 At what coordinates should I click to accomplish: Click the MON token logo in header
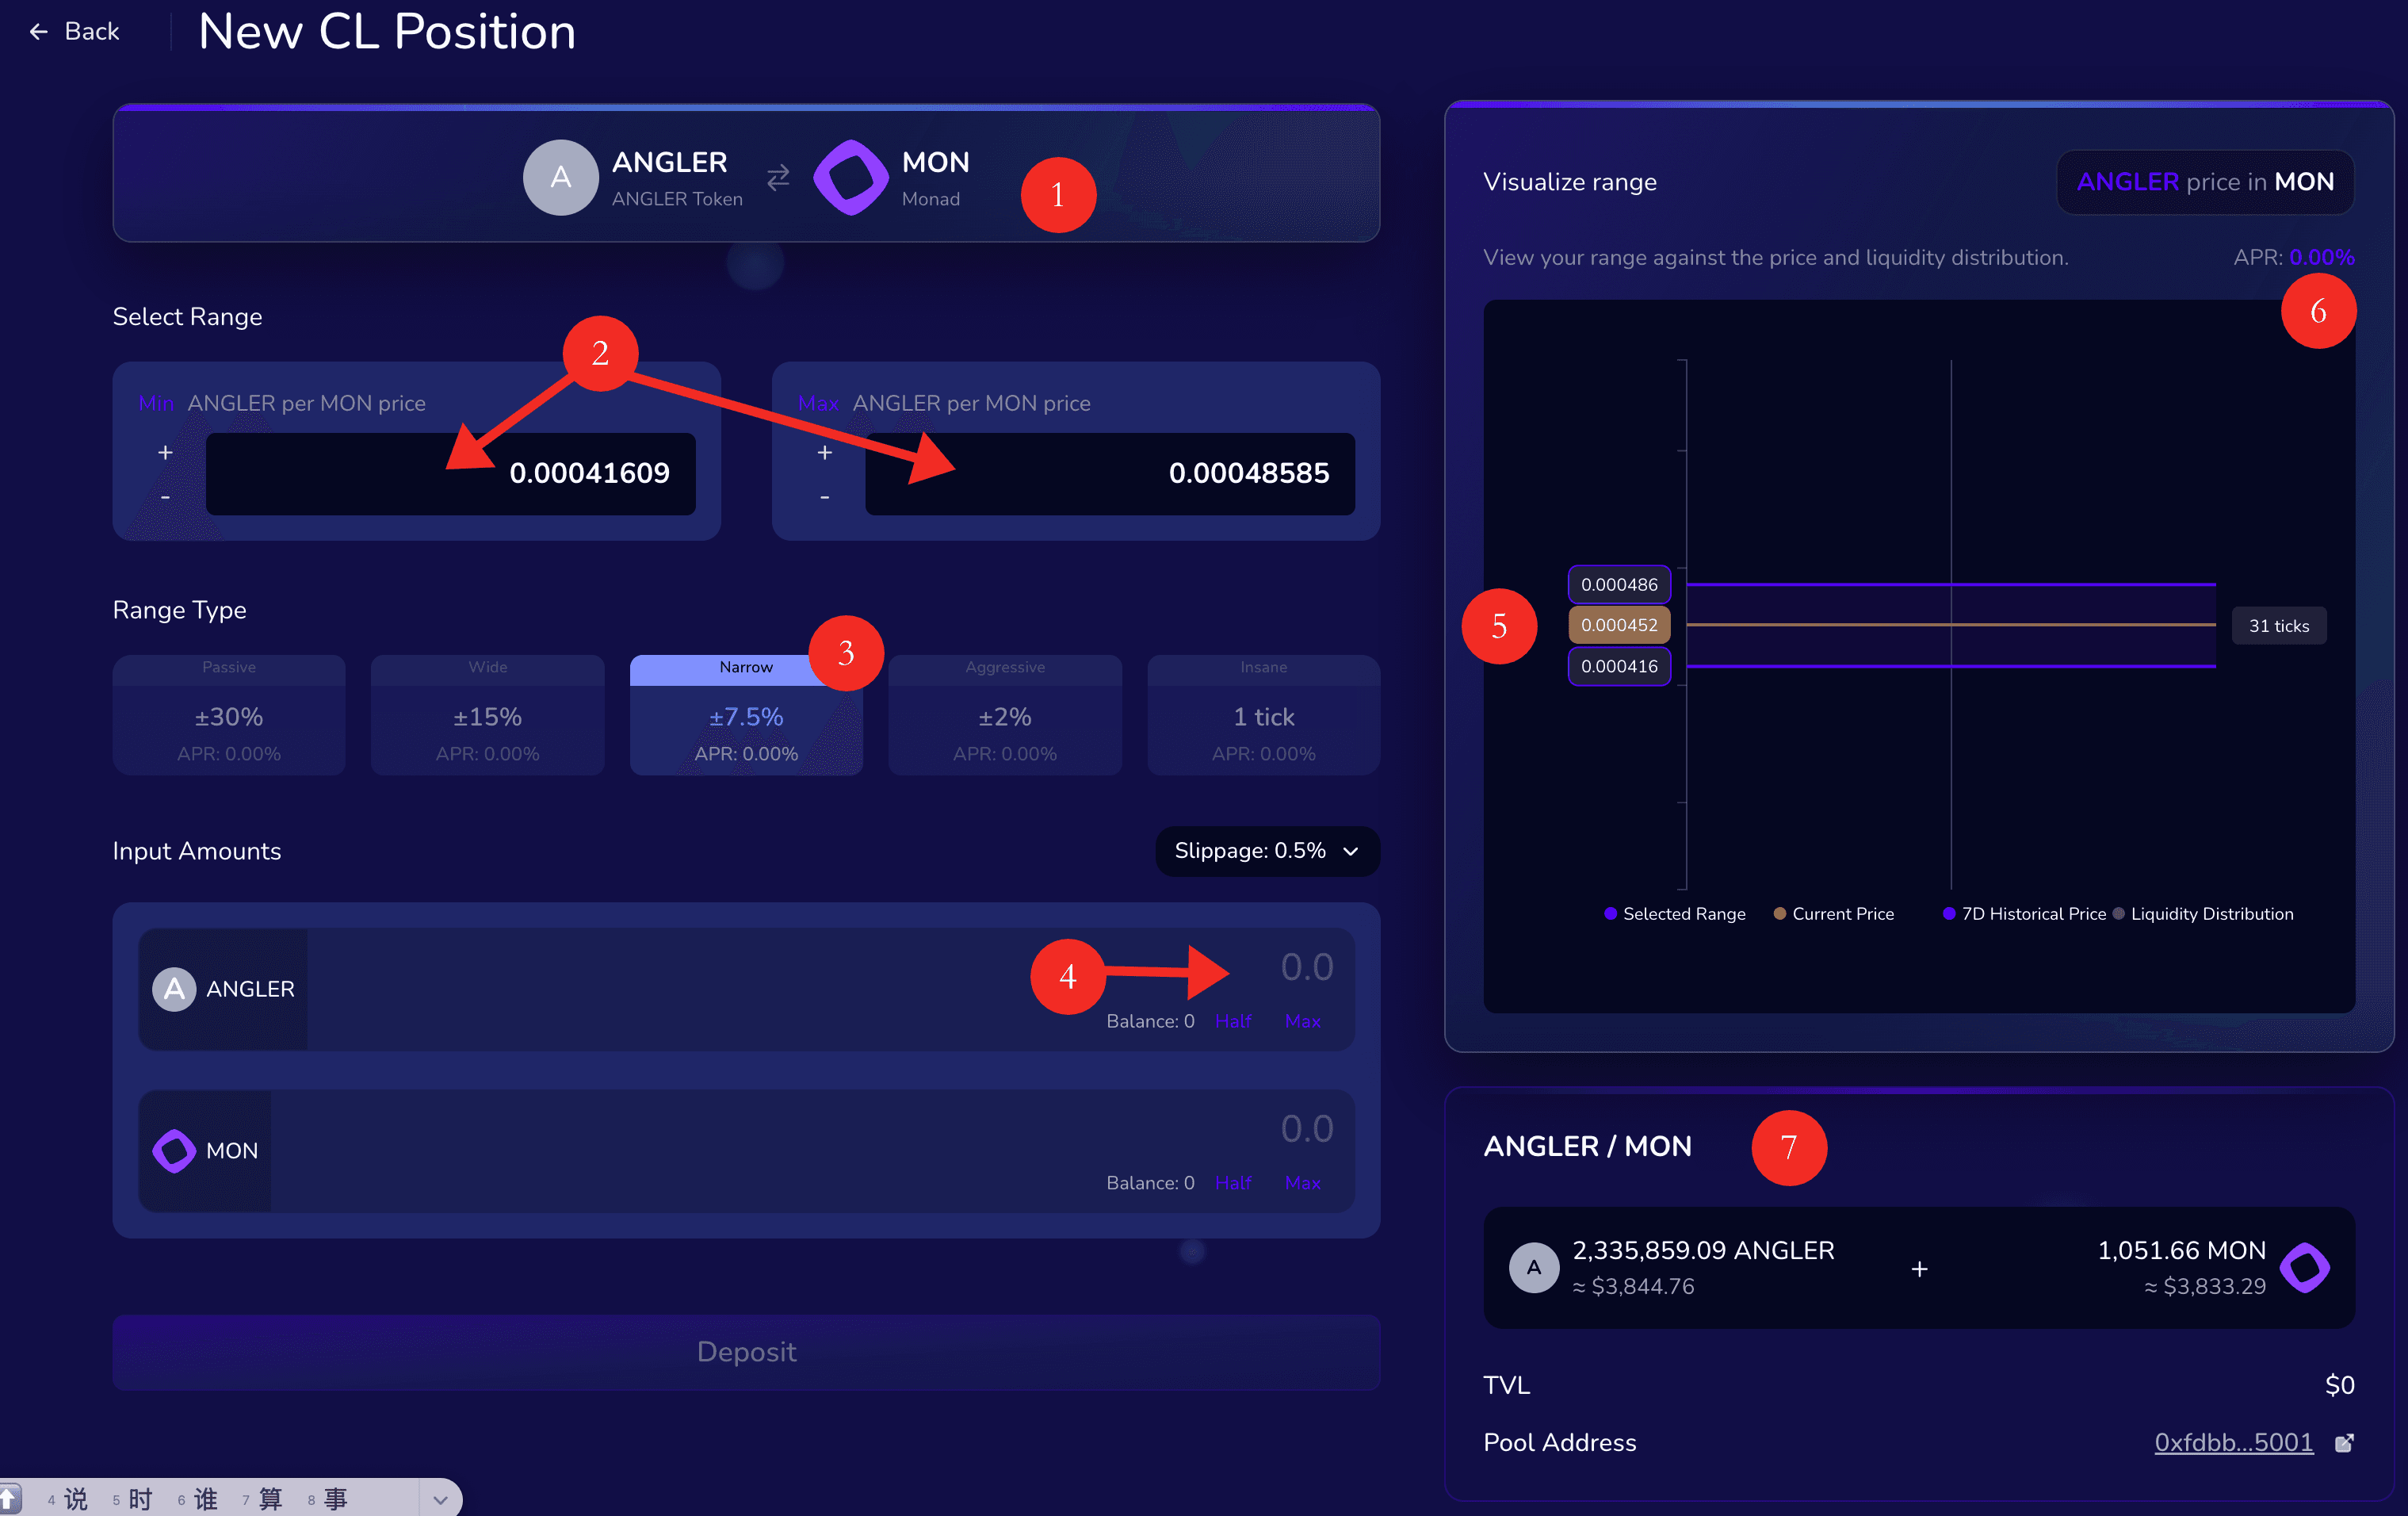click(x=850, y=177)
